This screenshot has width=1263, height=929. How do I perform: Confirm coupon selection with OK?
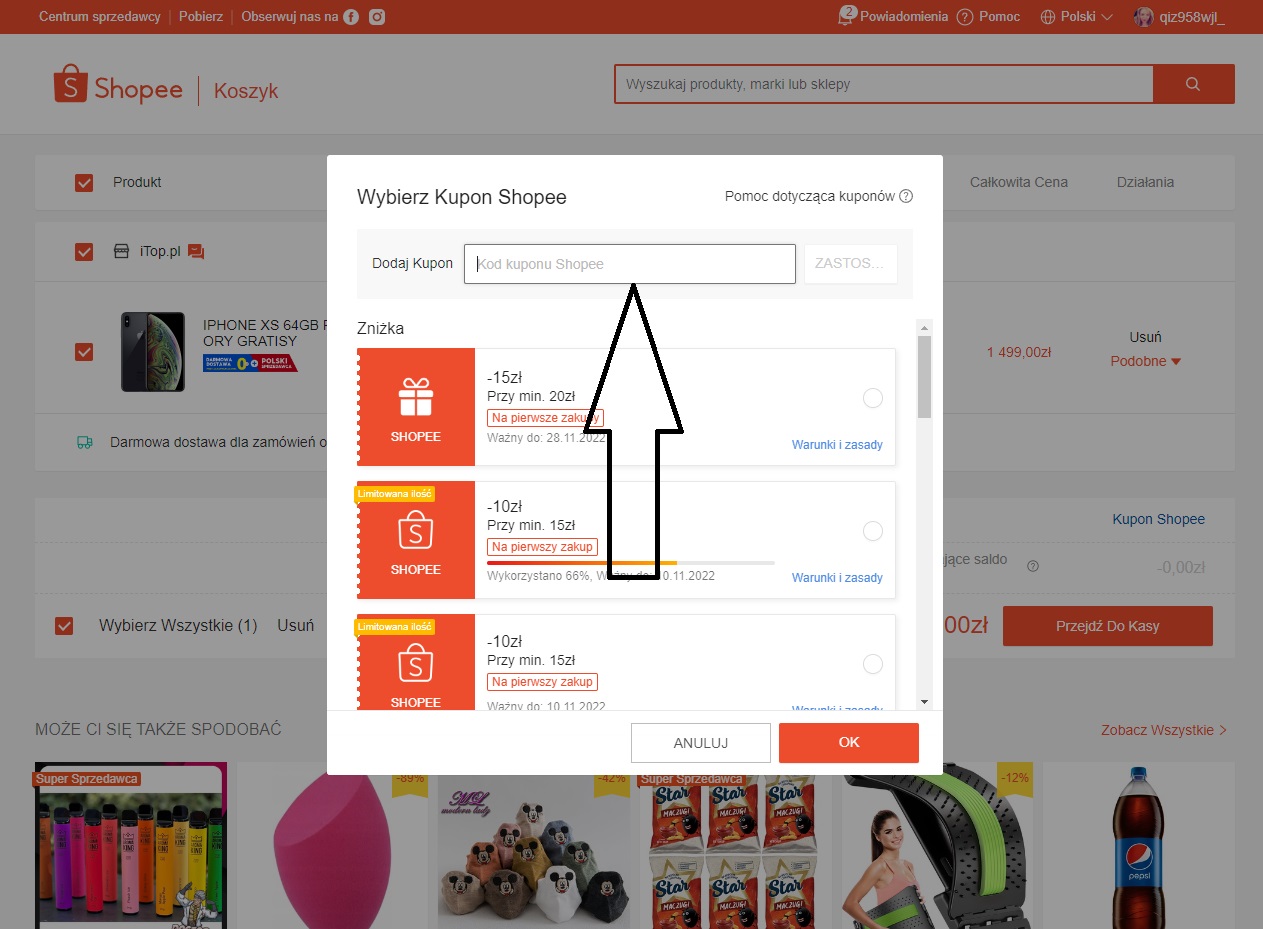849,743
